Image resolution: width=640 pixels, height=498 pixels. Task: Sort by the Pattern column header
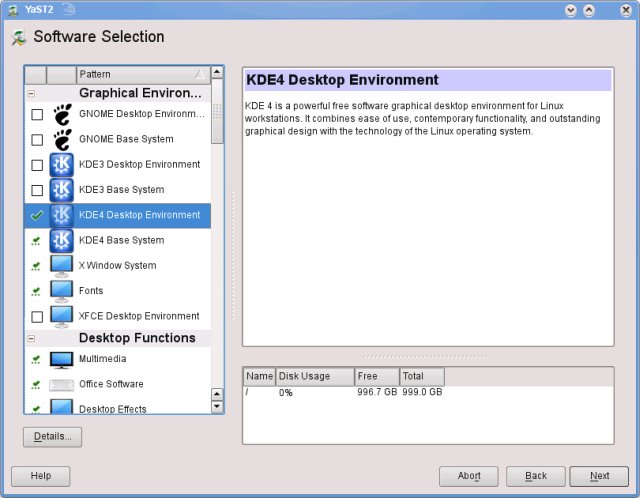[143, 75]
